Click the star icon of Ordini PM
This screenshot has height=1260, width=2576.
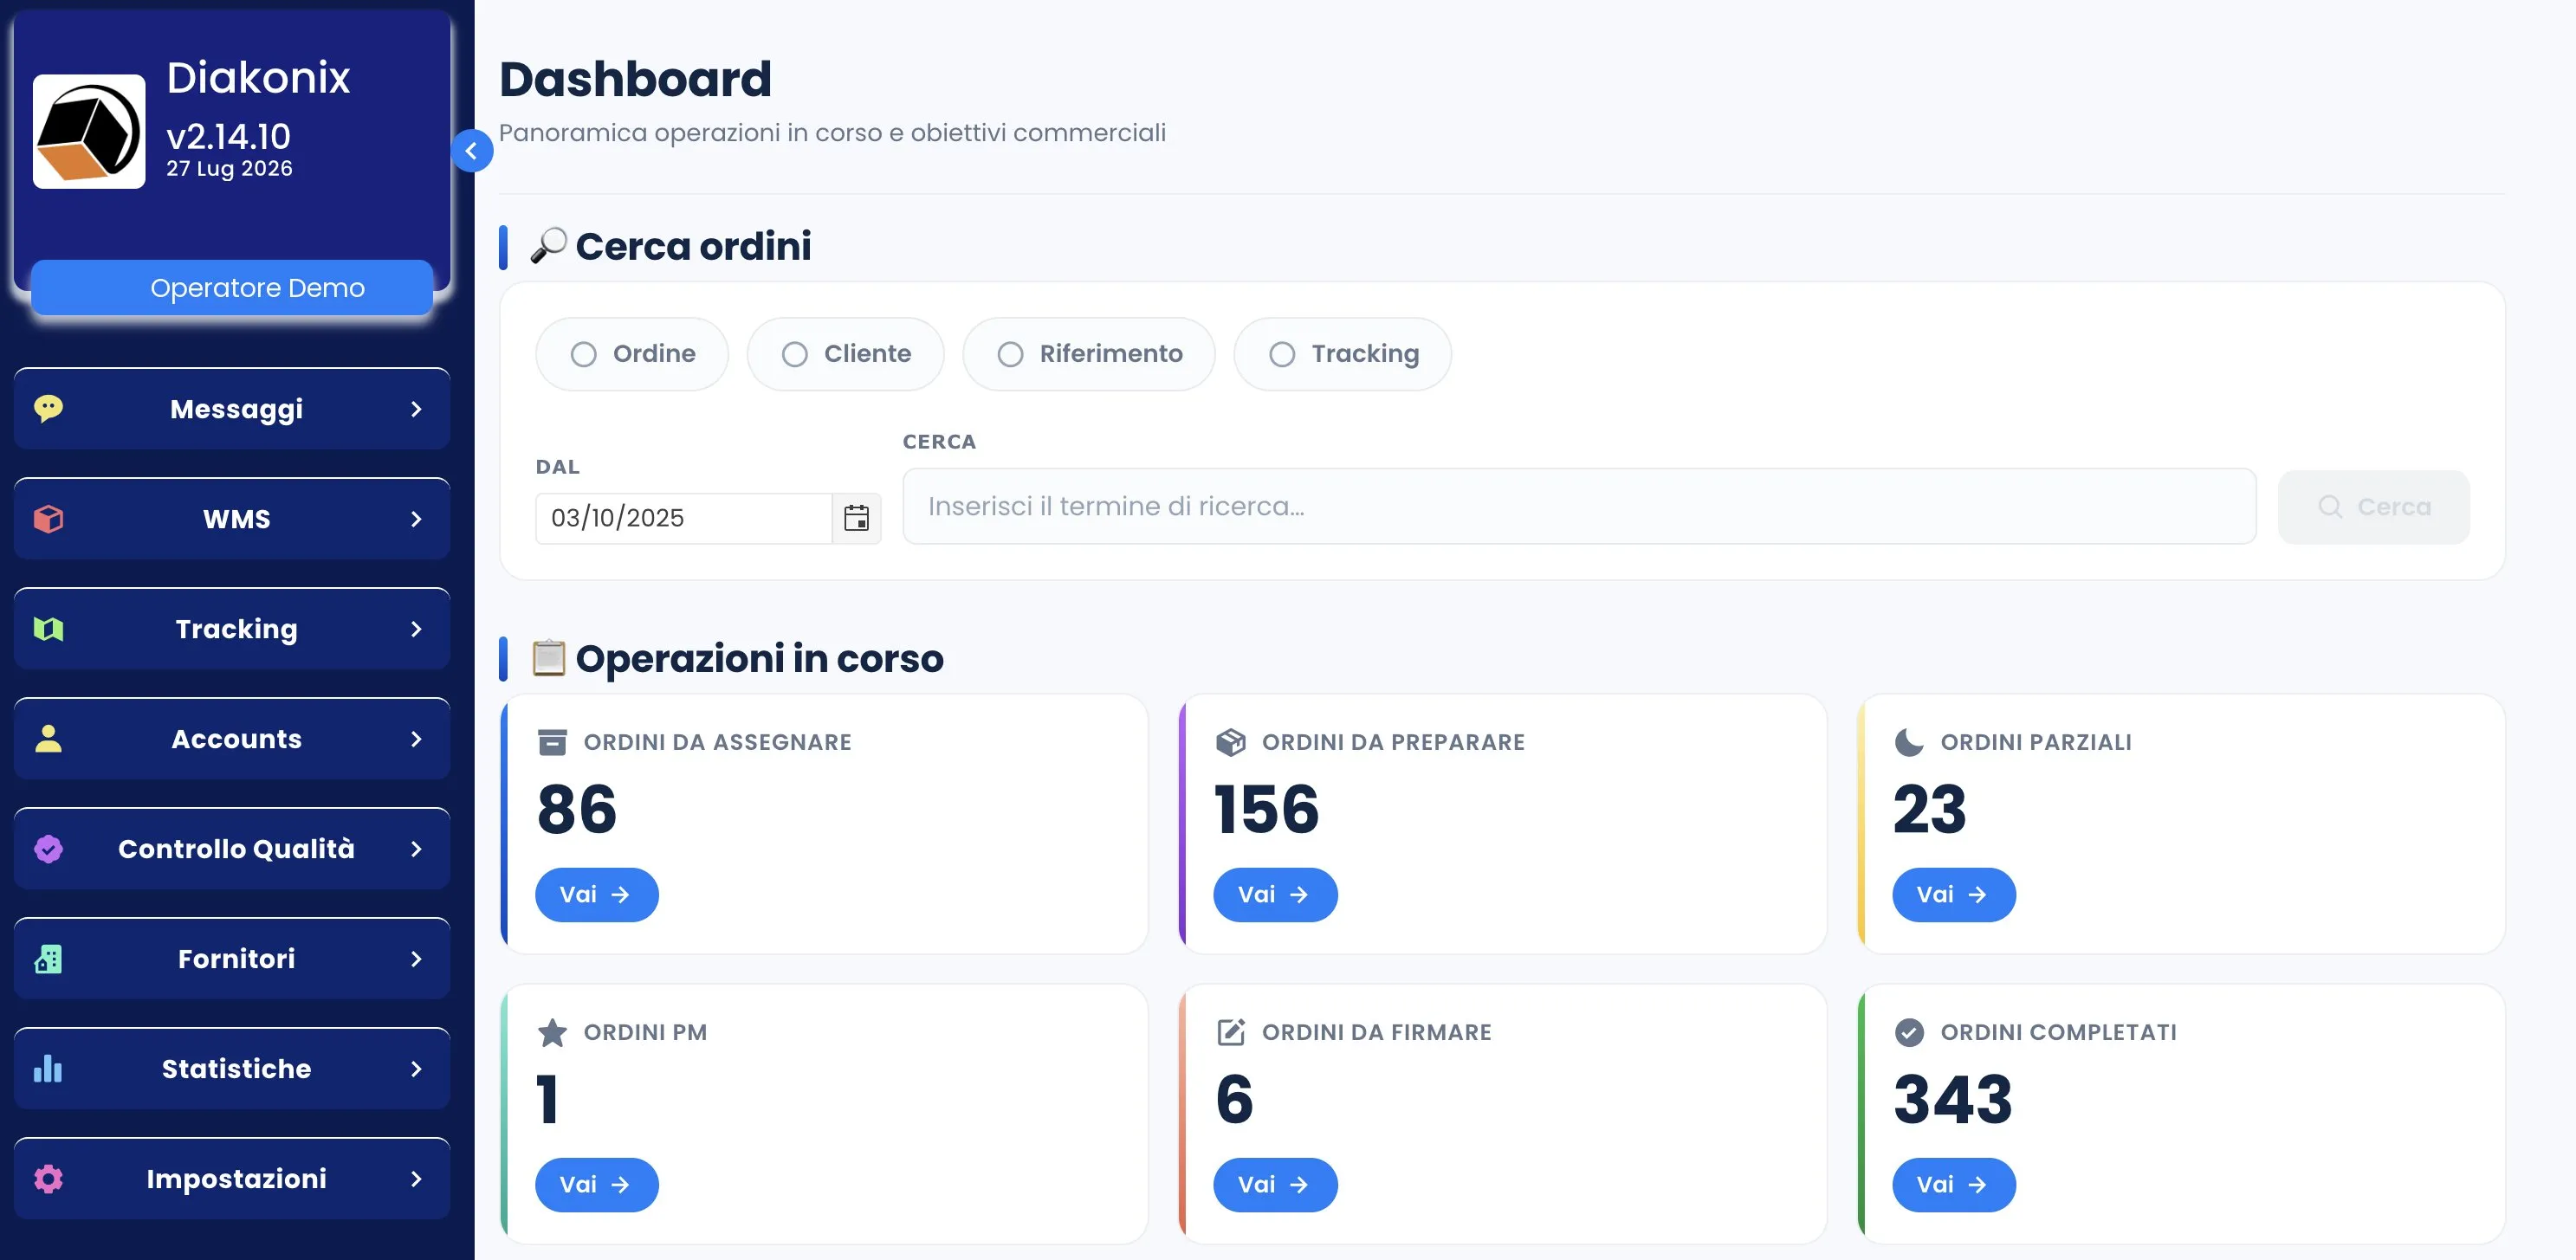(x=552, y=1032)
